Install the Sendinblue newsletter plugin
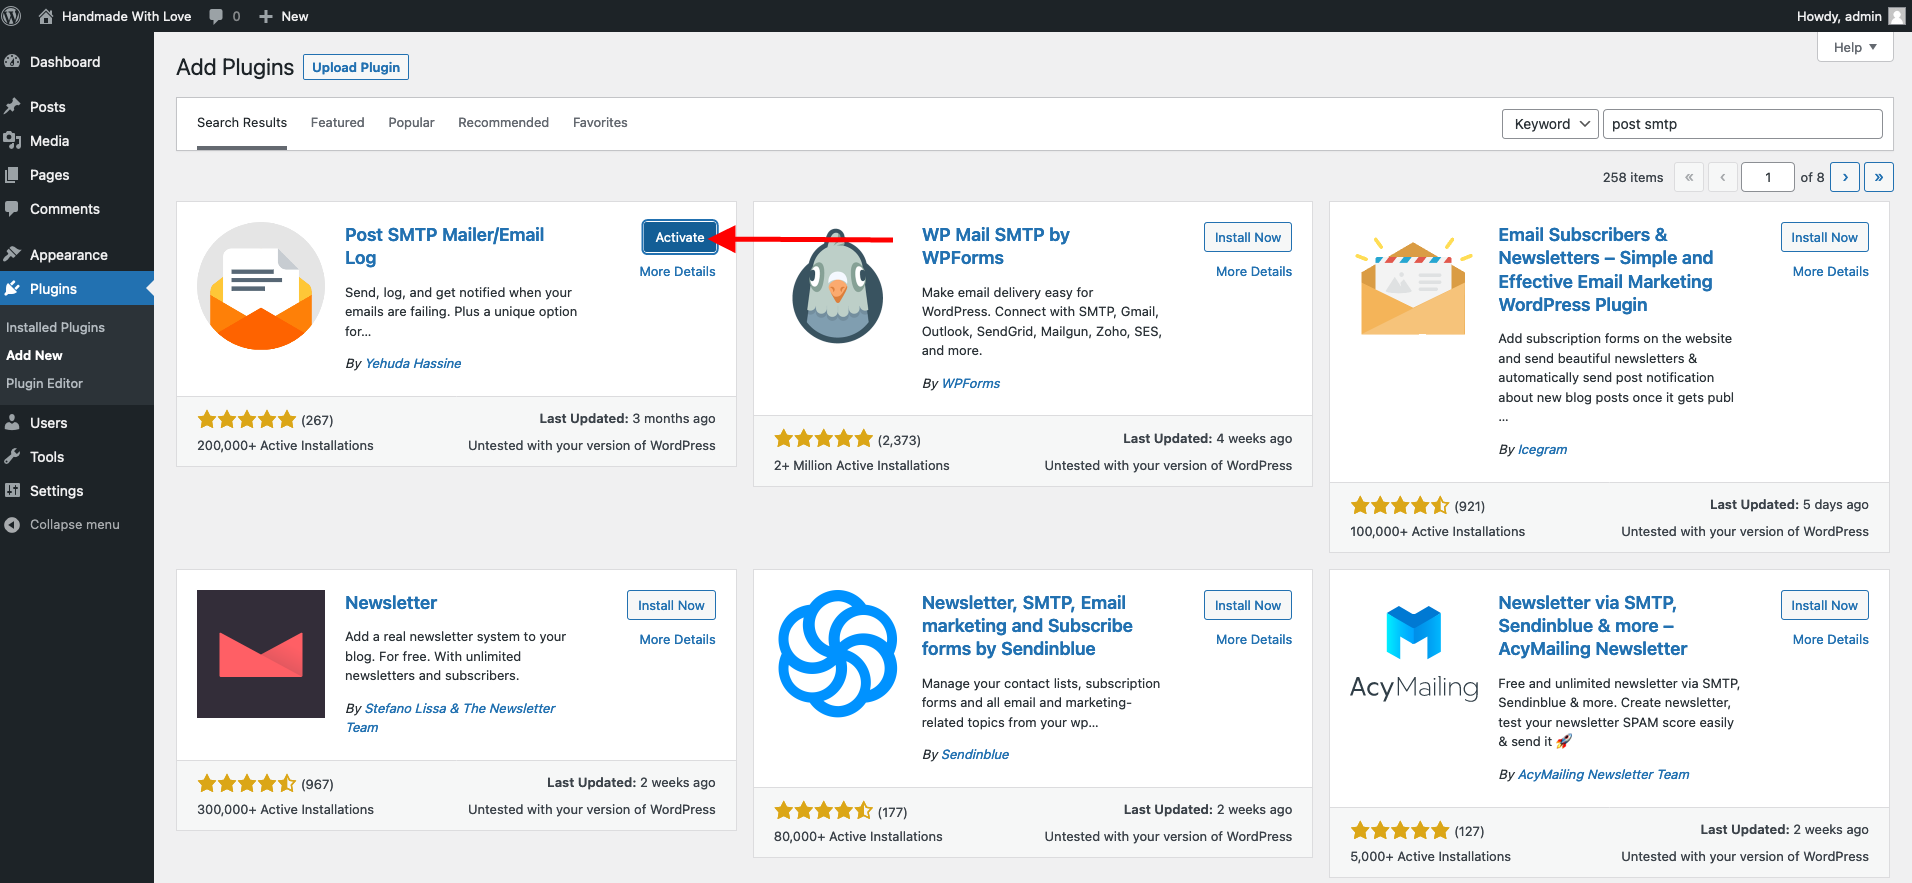1912x883 pixels. coord(1247,605)
